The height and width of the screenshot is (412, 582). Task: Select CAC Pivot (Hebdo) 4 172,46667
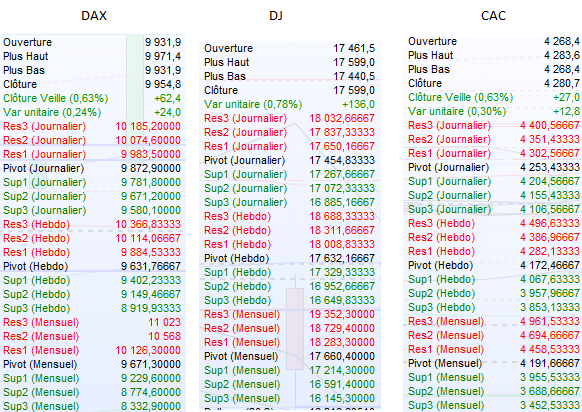tap(494, 265)
